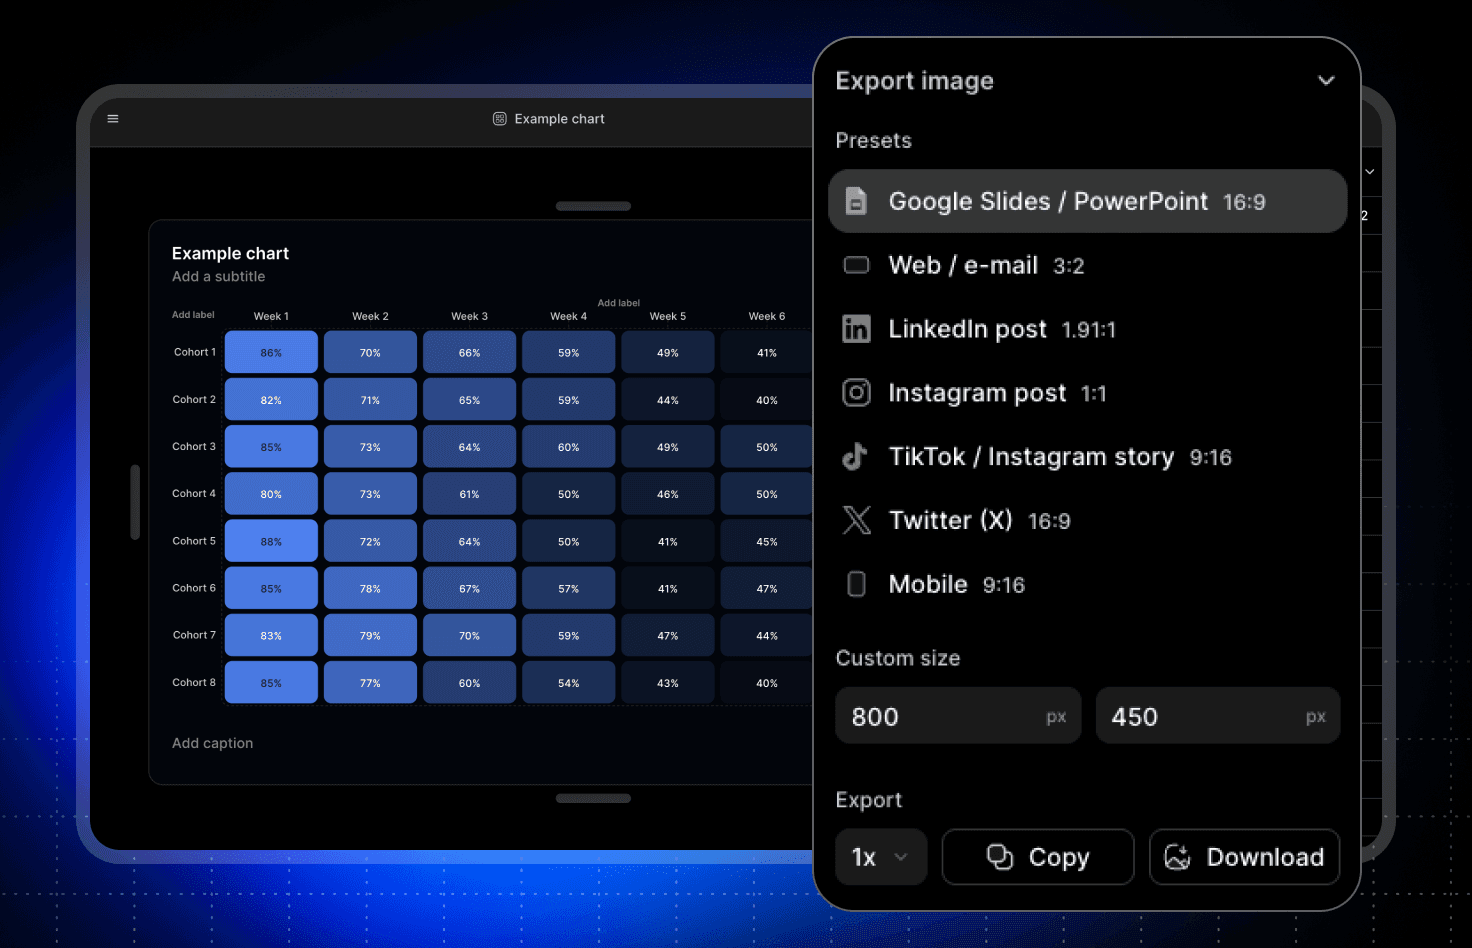Select the Instagram post 1:1 preset

pos(996,393)
